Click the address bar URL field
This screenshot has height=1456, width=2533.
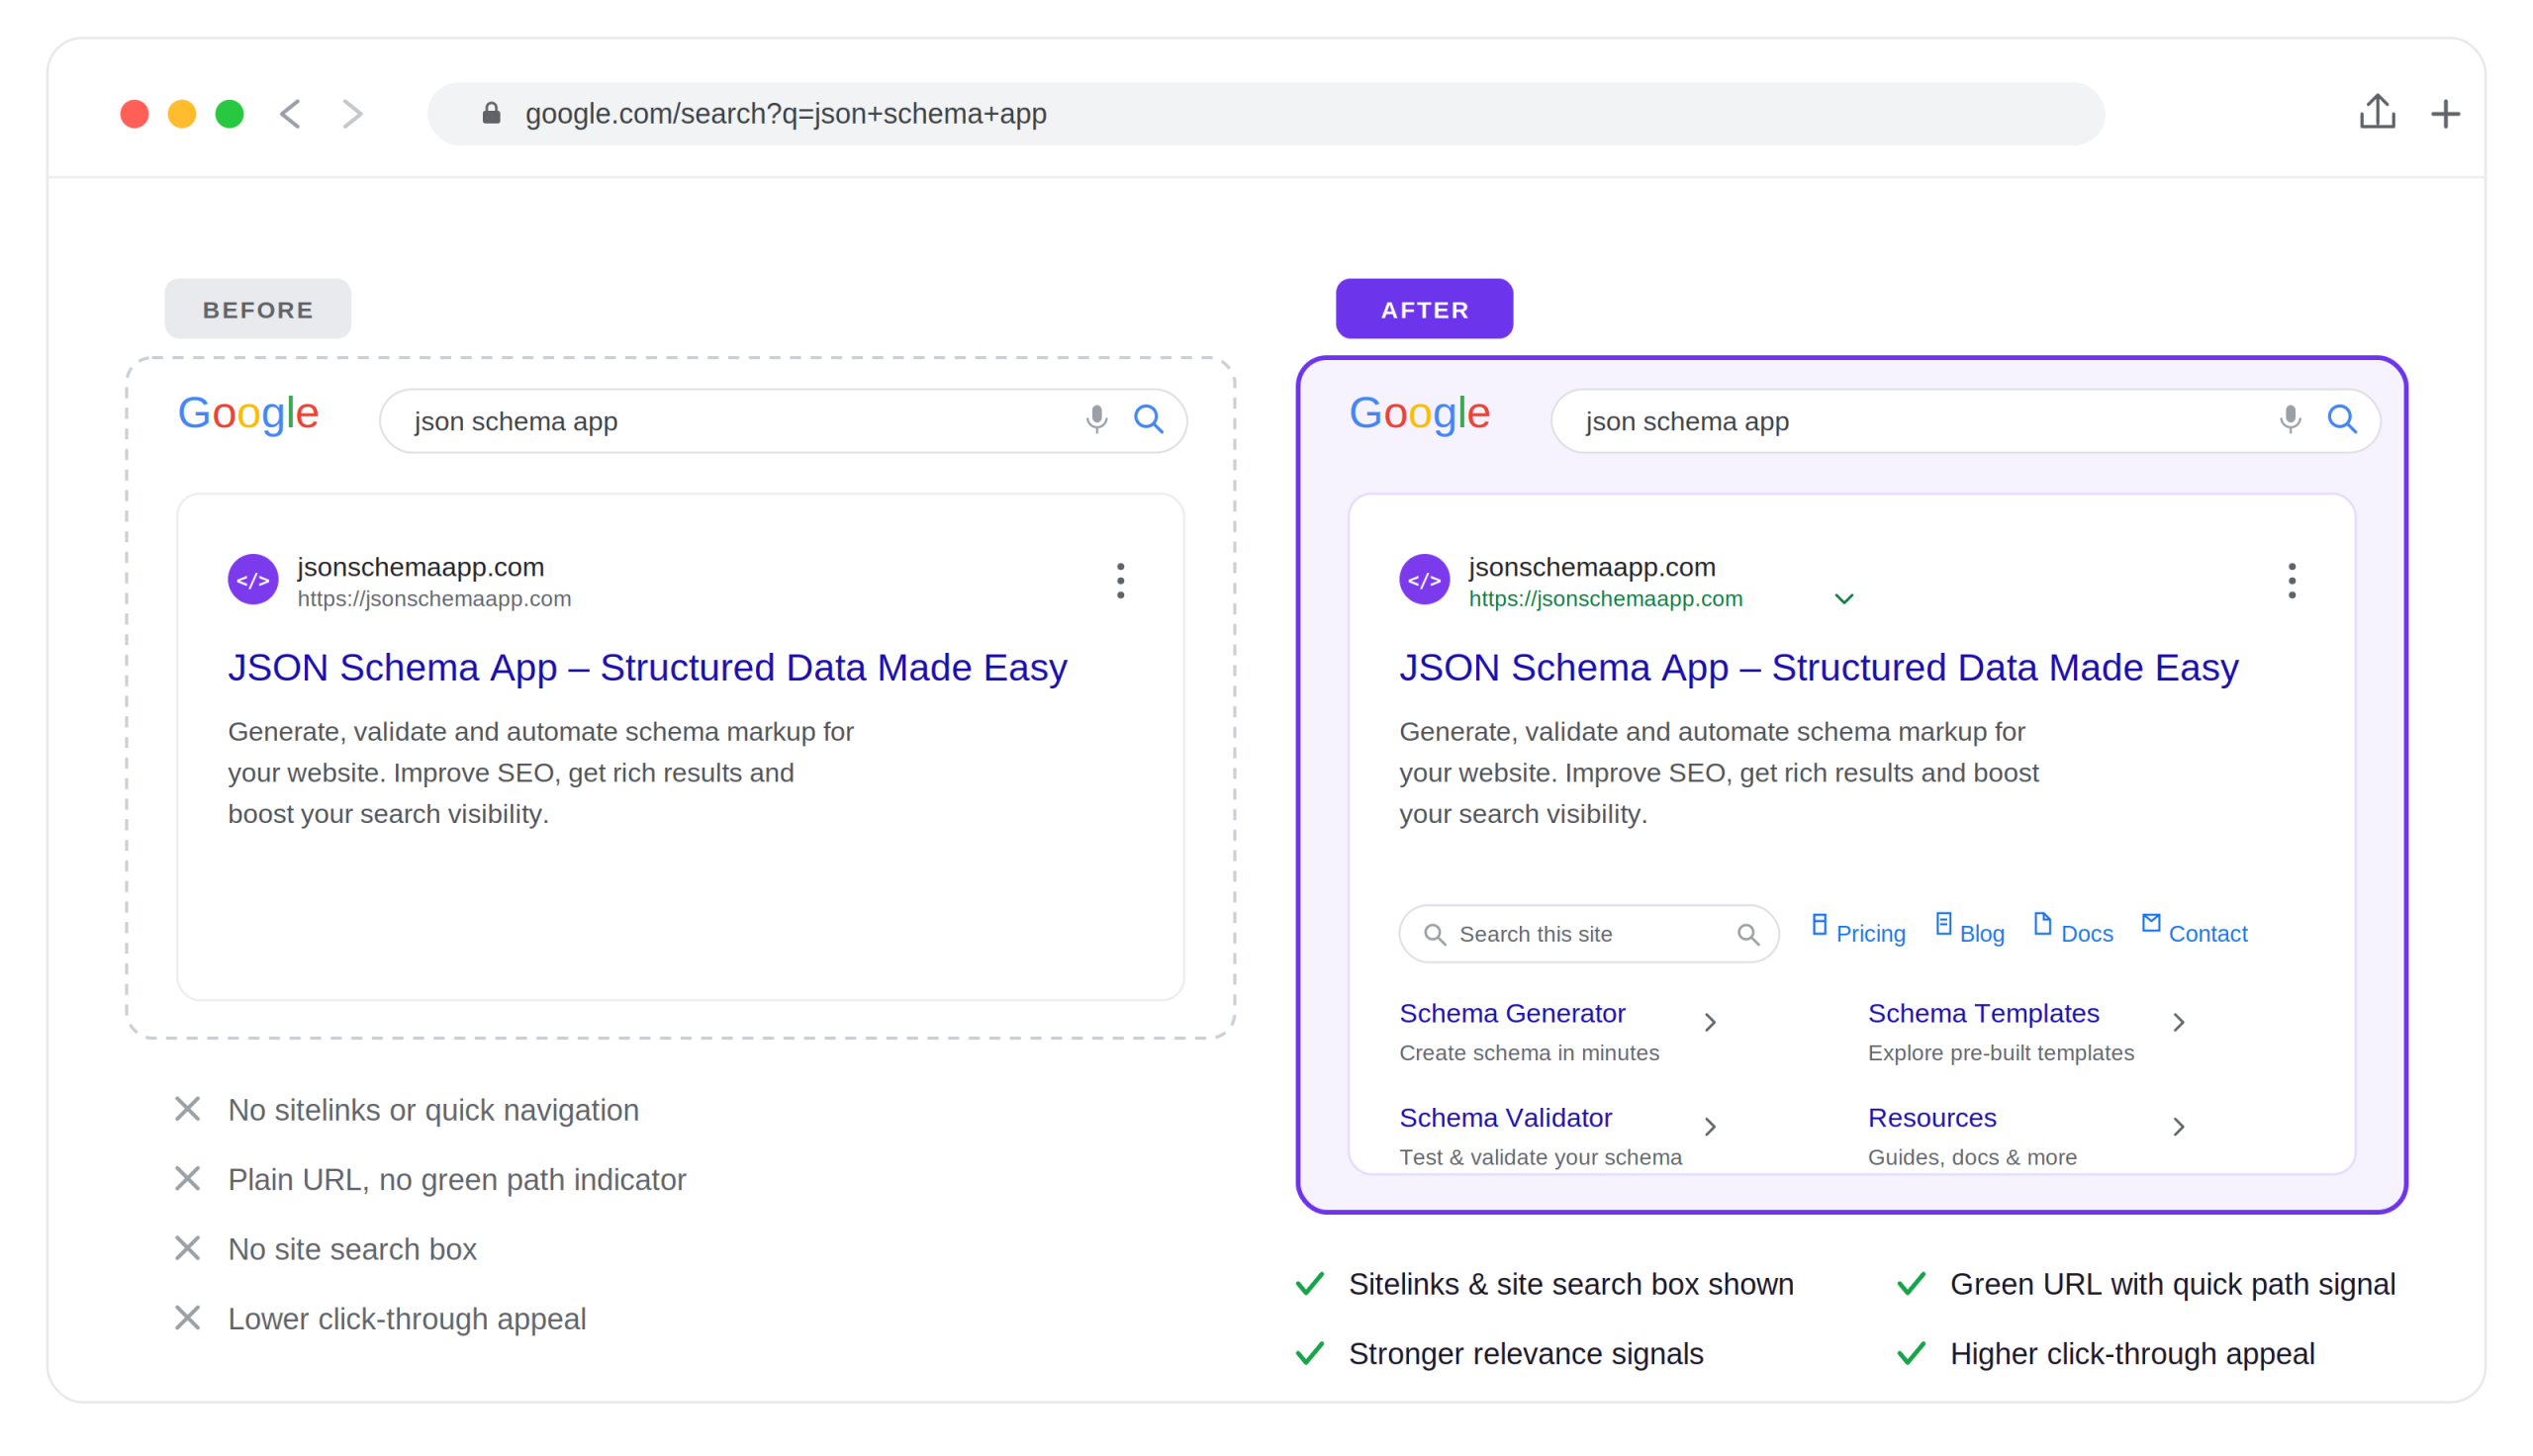1265,114
